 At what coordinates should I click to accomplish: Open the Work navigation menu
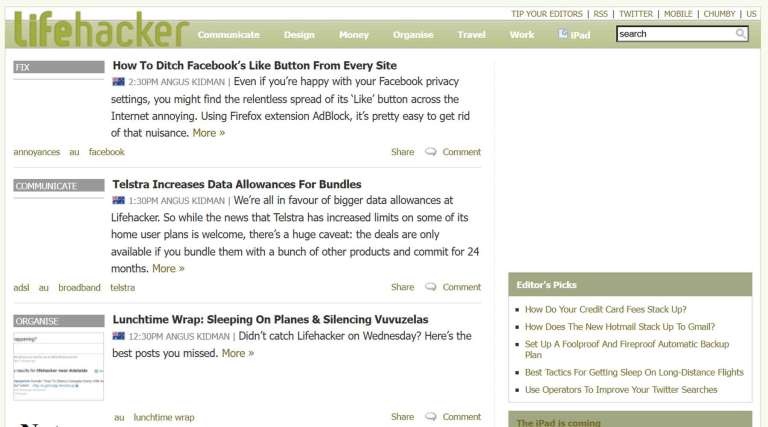pos(522,35)
